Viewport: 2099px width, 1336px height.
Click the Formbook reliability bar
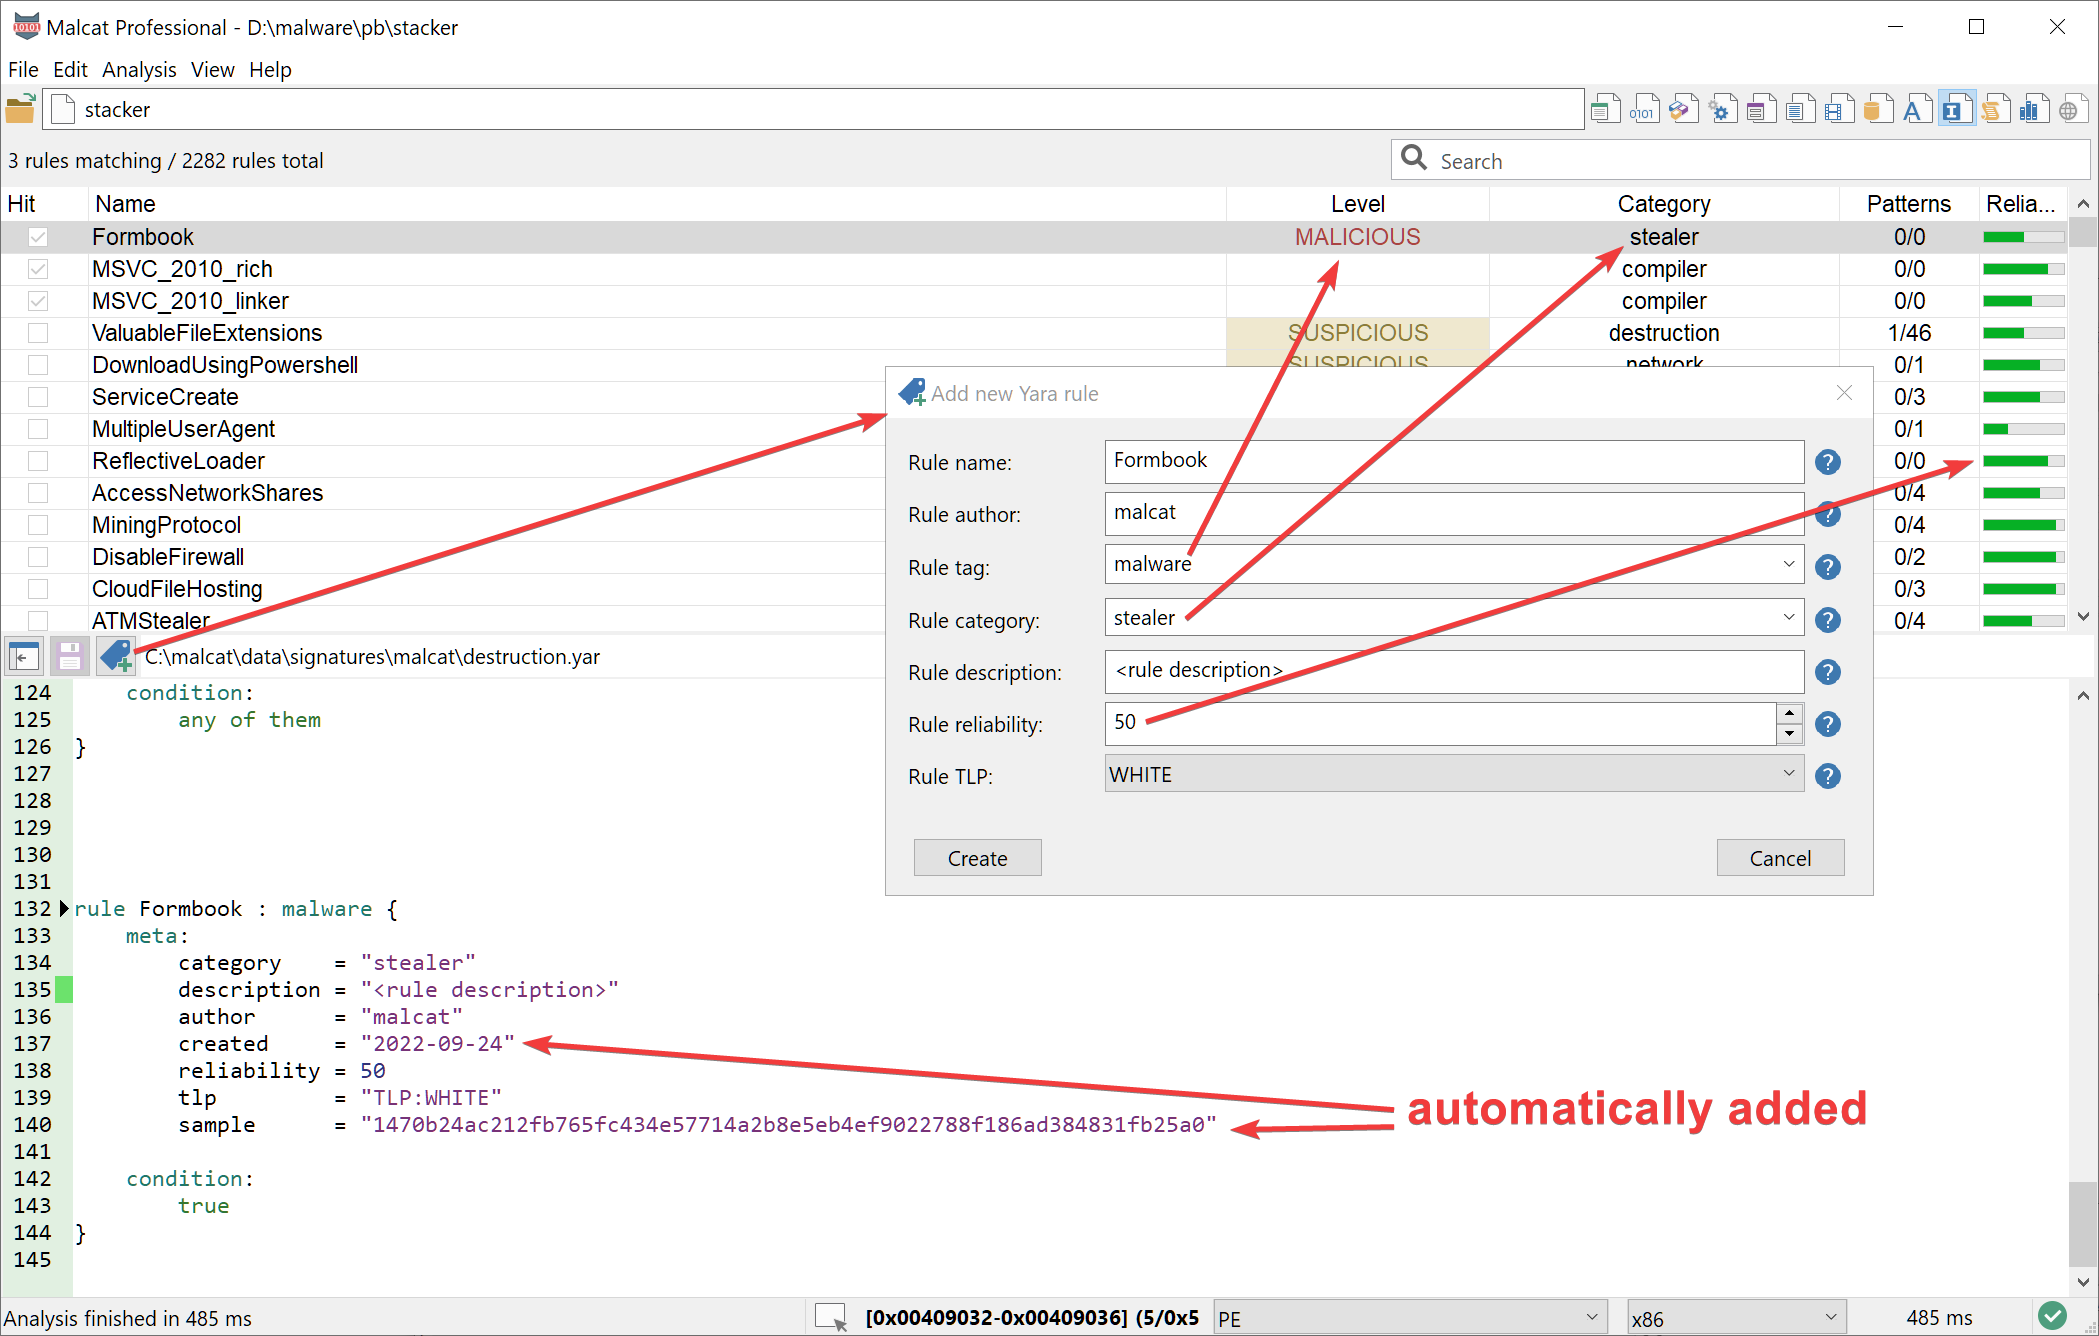[x=2023, y=237]
